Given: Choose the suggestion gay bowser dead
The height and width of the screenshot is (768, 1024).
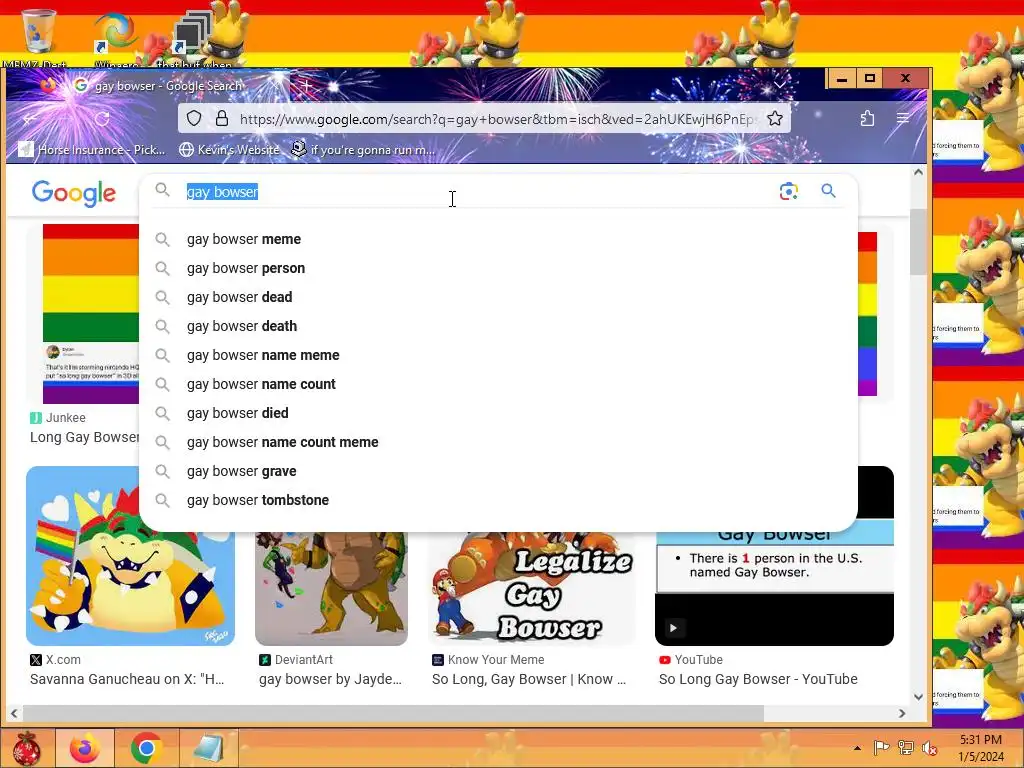Looking at the screenshot, I should 499,297.
